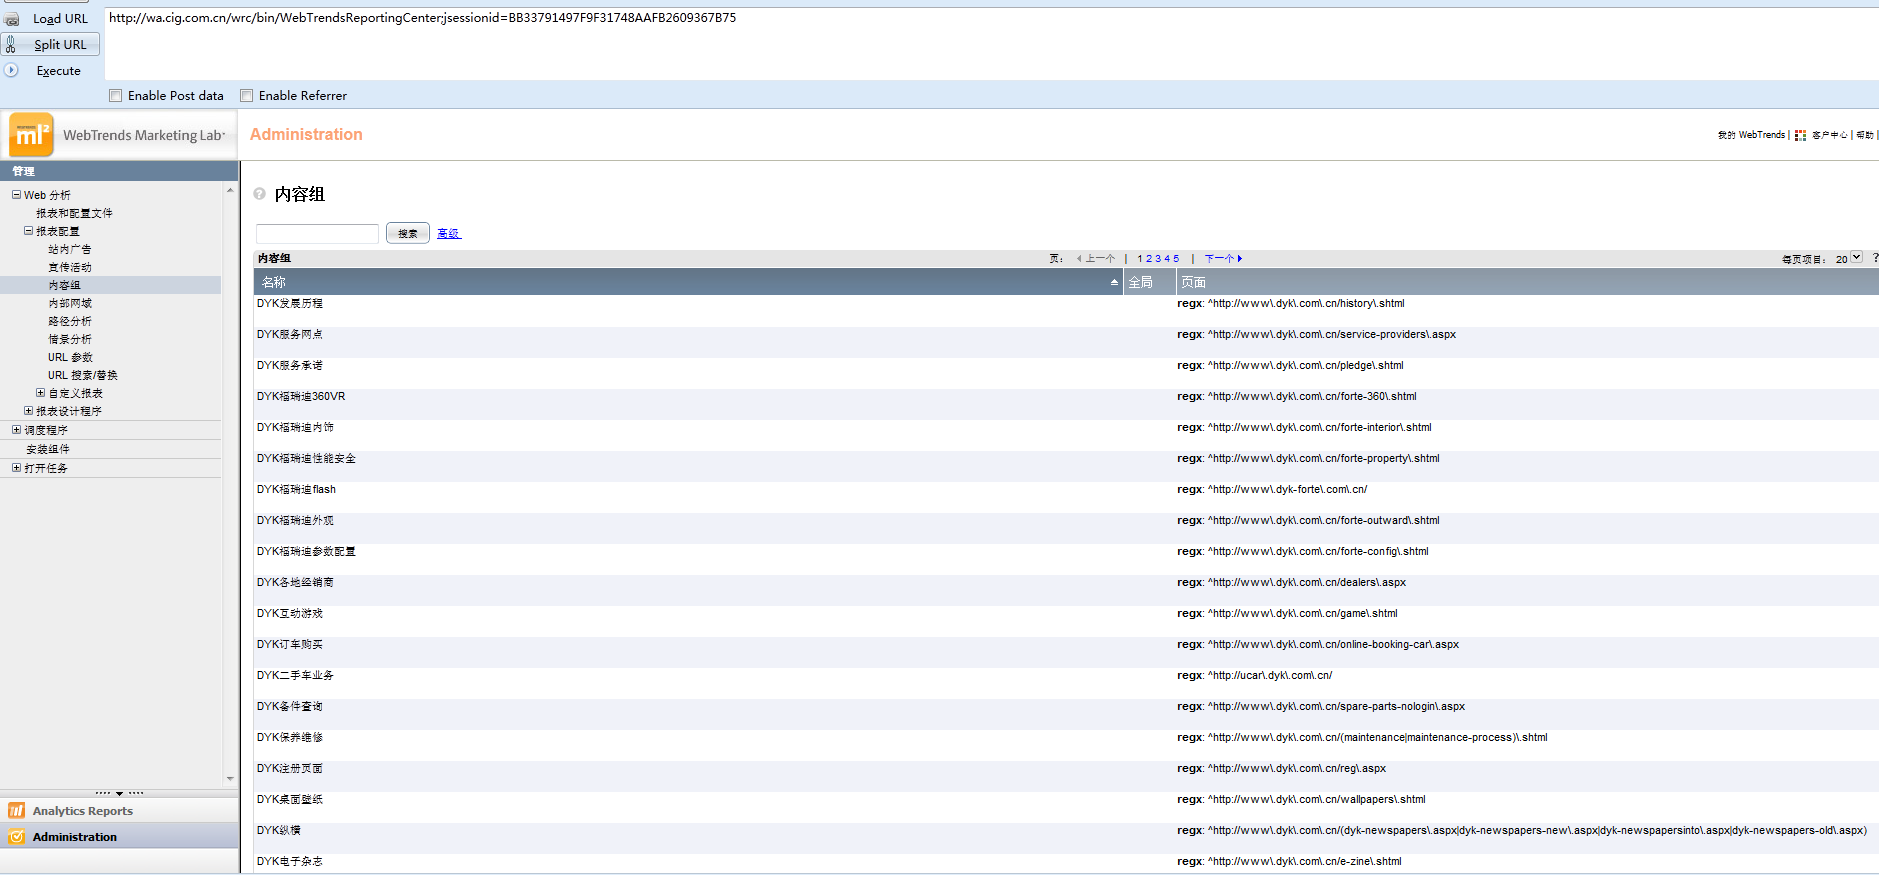
Task: Collapse the 报表配置 tree node
Action: [x=28, y=230]
